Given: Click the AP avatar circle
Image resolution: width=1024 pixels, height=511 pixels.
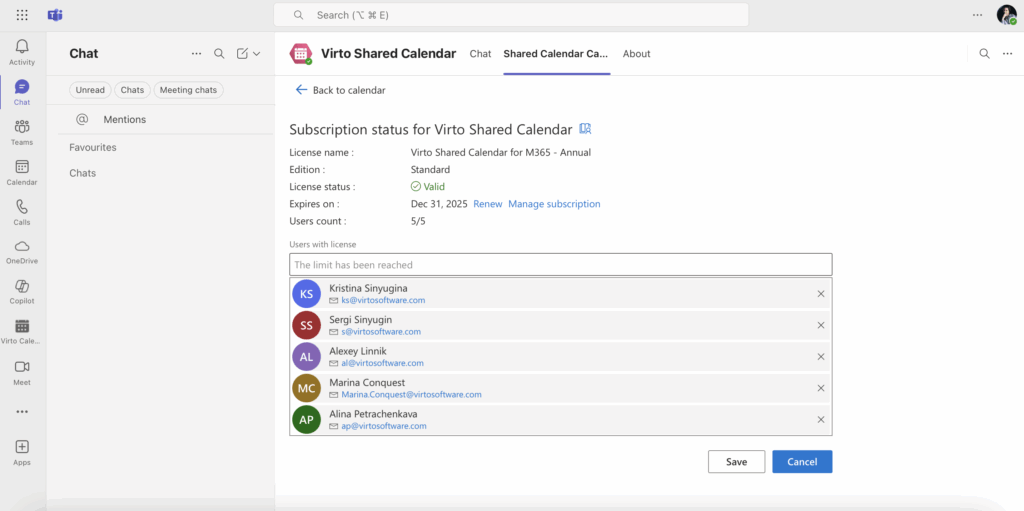Looking at the screenshot, I should point(306,420).
